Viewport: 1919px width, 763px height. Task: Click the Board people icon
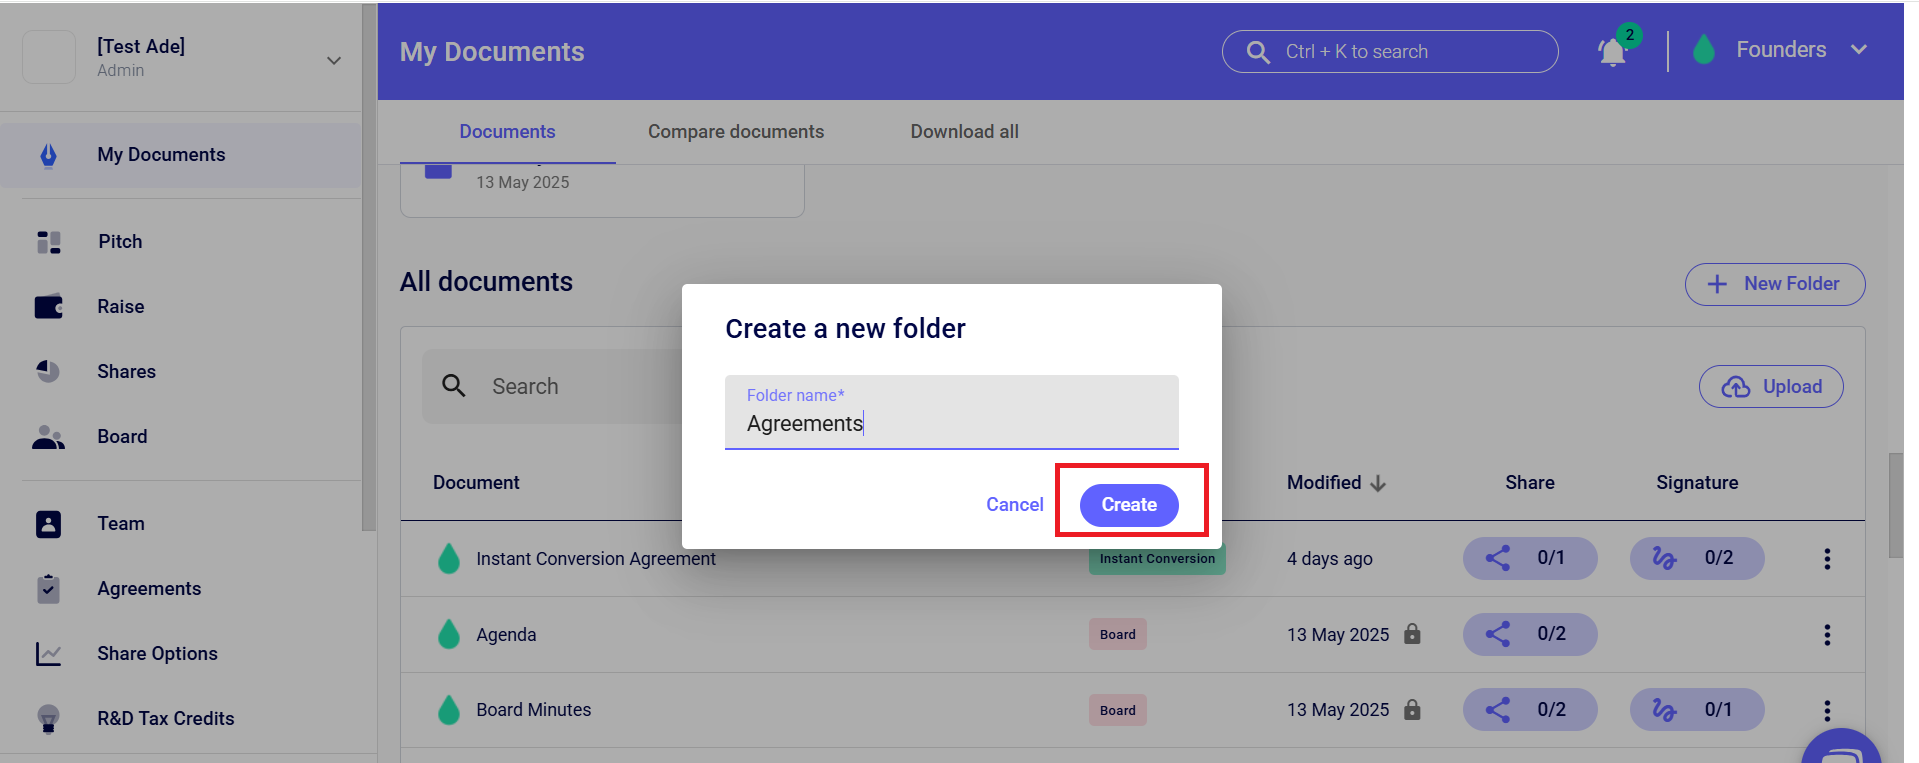pyautogui.click(x=48, y=437)
